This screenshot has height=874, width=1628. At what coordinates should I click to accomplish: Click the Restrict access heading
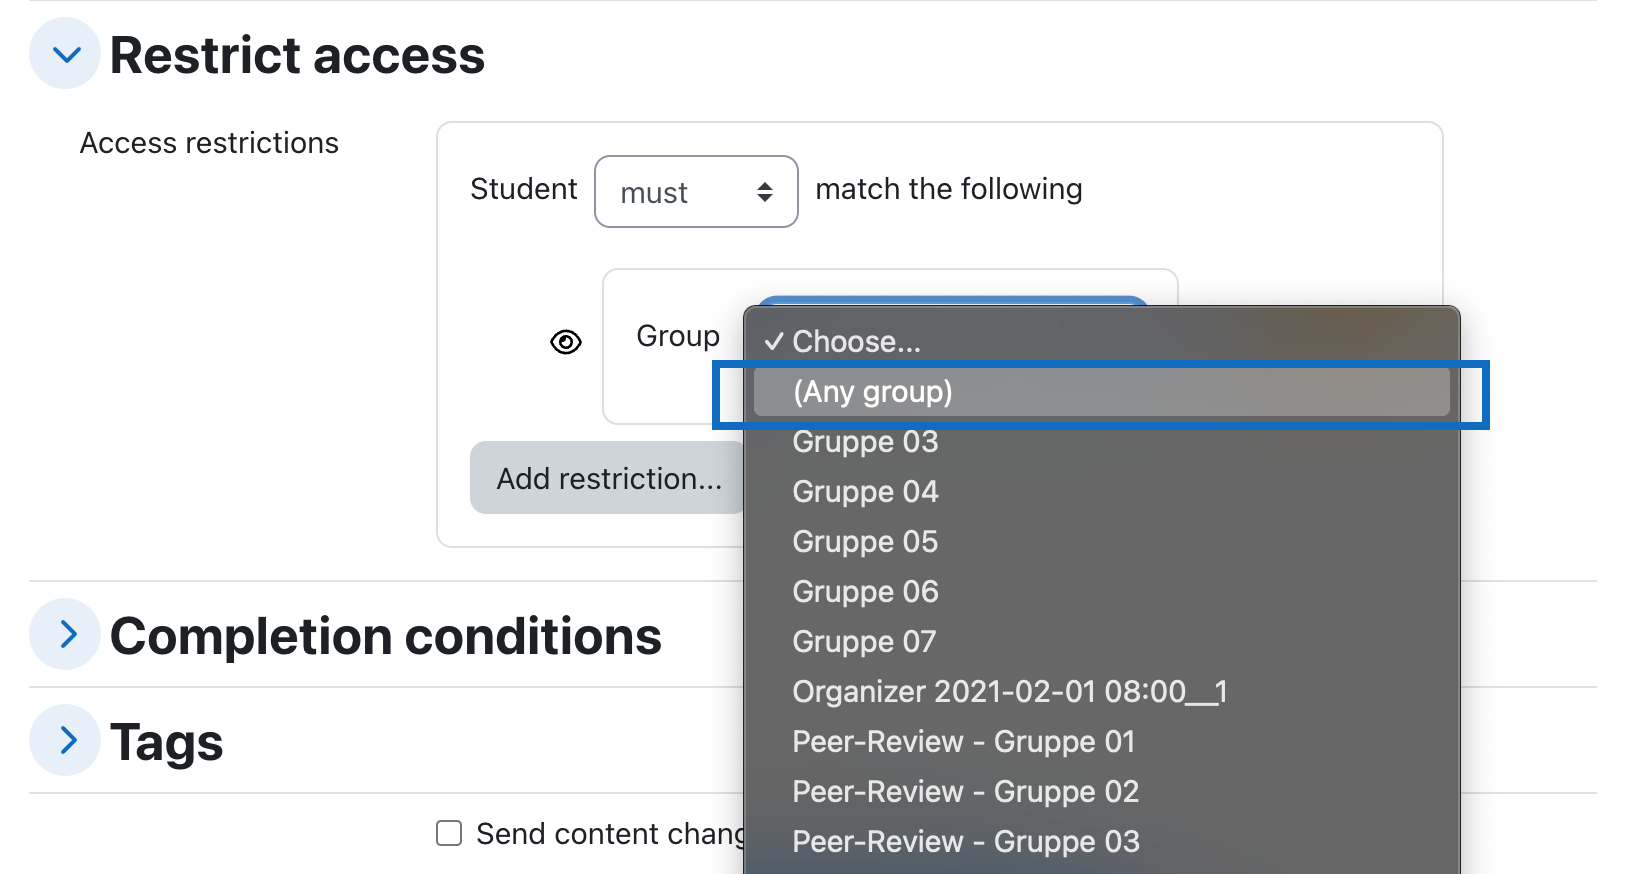pos(297,55)
